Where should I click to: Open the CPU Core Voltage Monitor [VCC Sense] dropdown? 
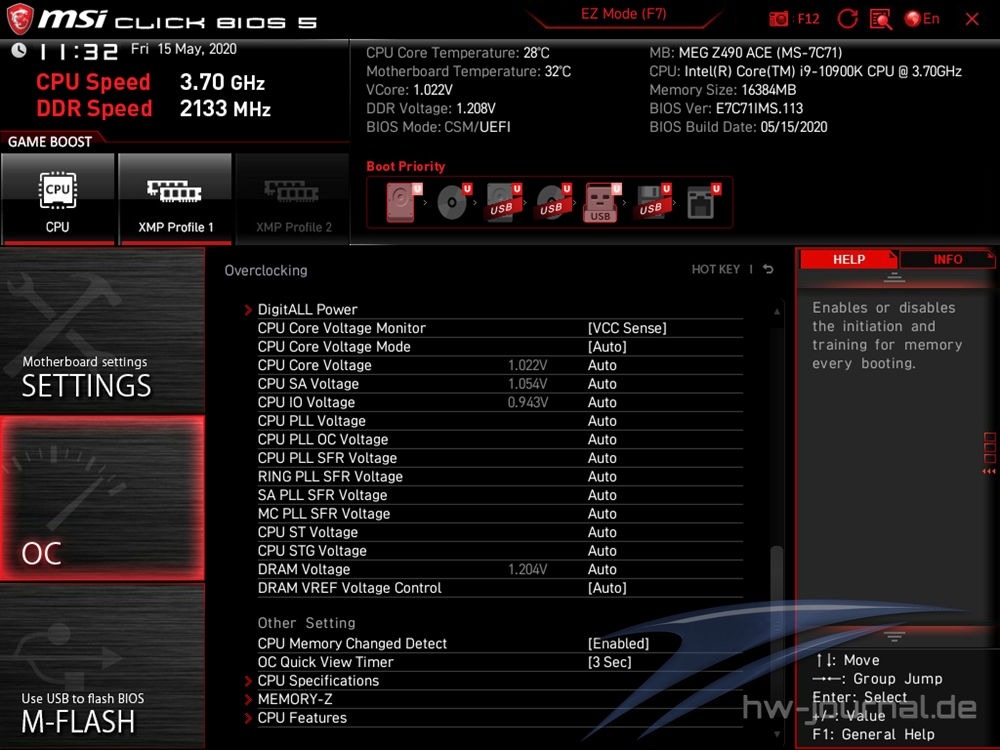coord(627,328)
